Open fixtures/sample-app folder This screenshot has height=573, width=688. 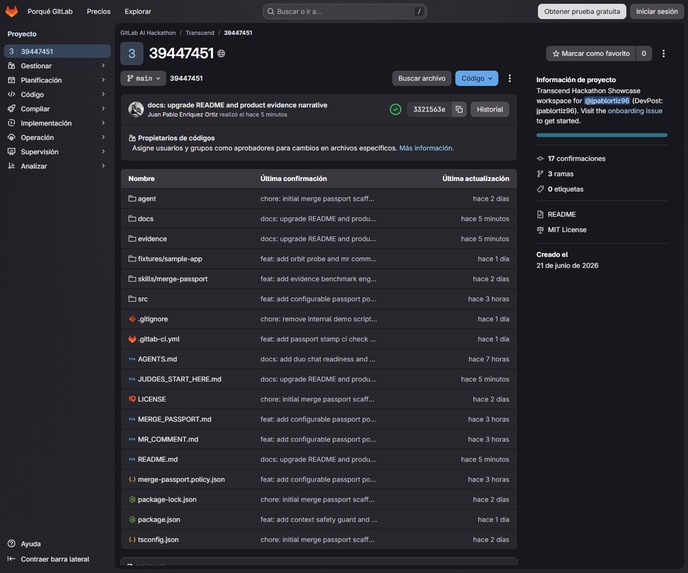[x=170, y=259]
